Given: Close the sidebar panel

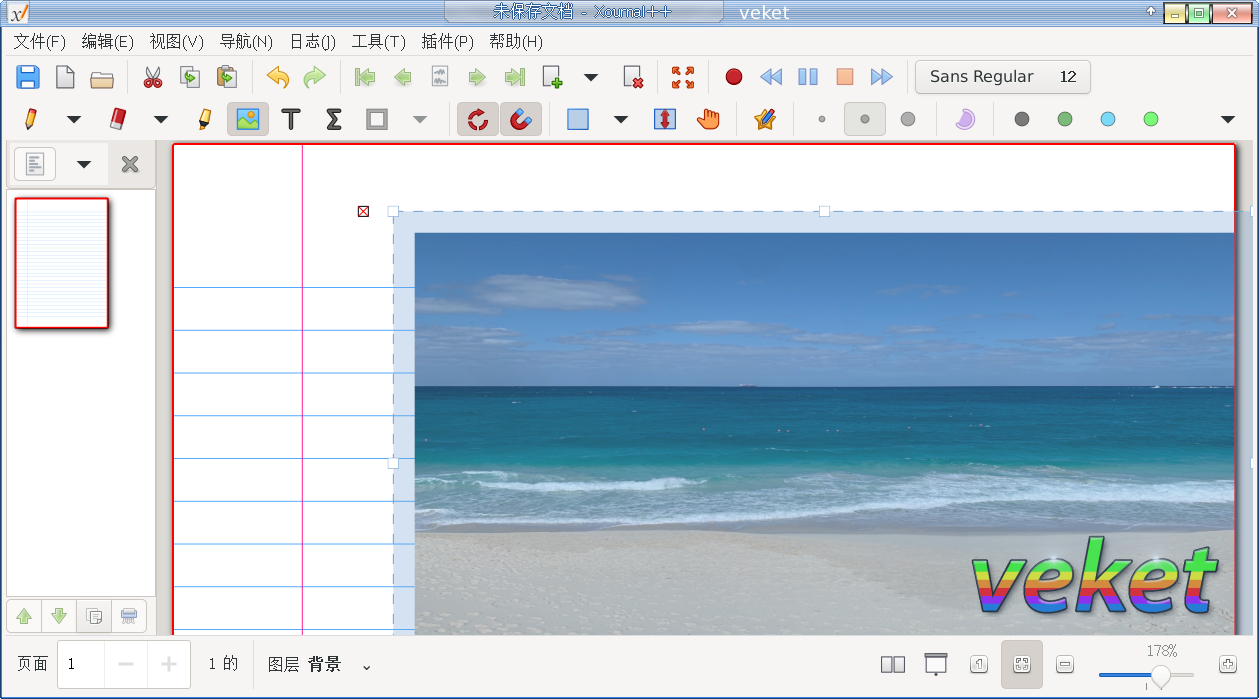Looking at the screenshot, I should tap(130, 164).
